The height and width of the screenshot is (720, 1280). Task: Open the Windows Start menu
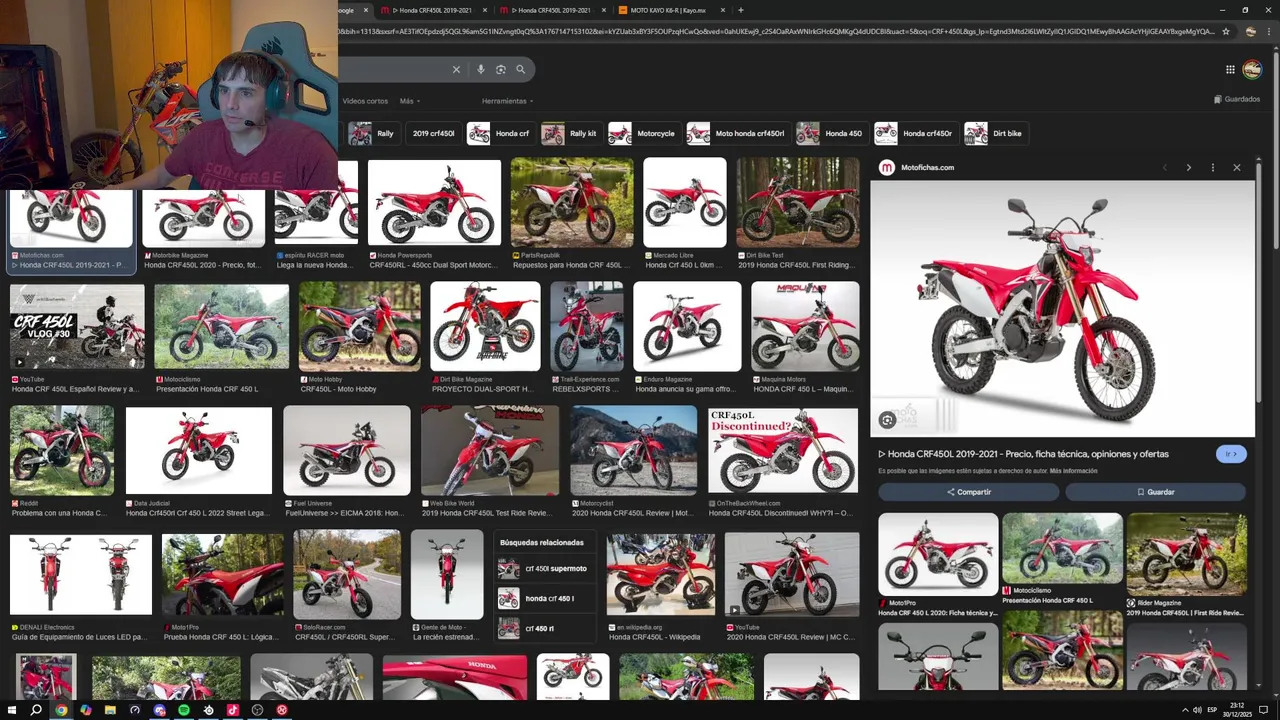tap(11, 710)
